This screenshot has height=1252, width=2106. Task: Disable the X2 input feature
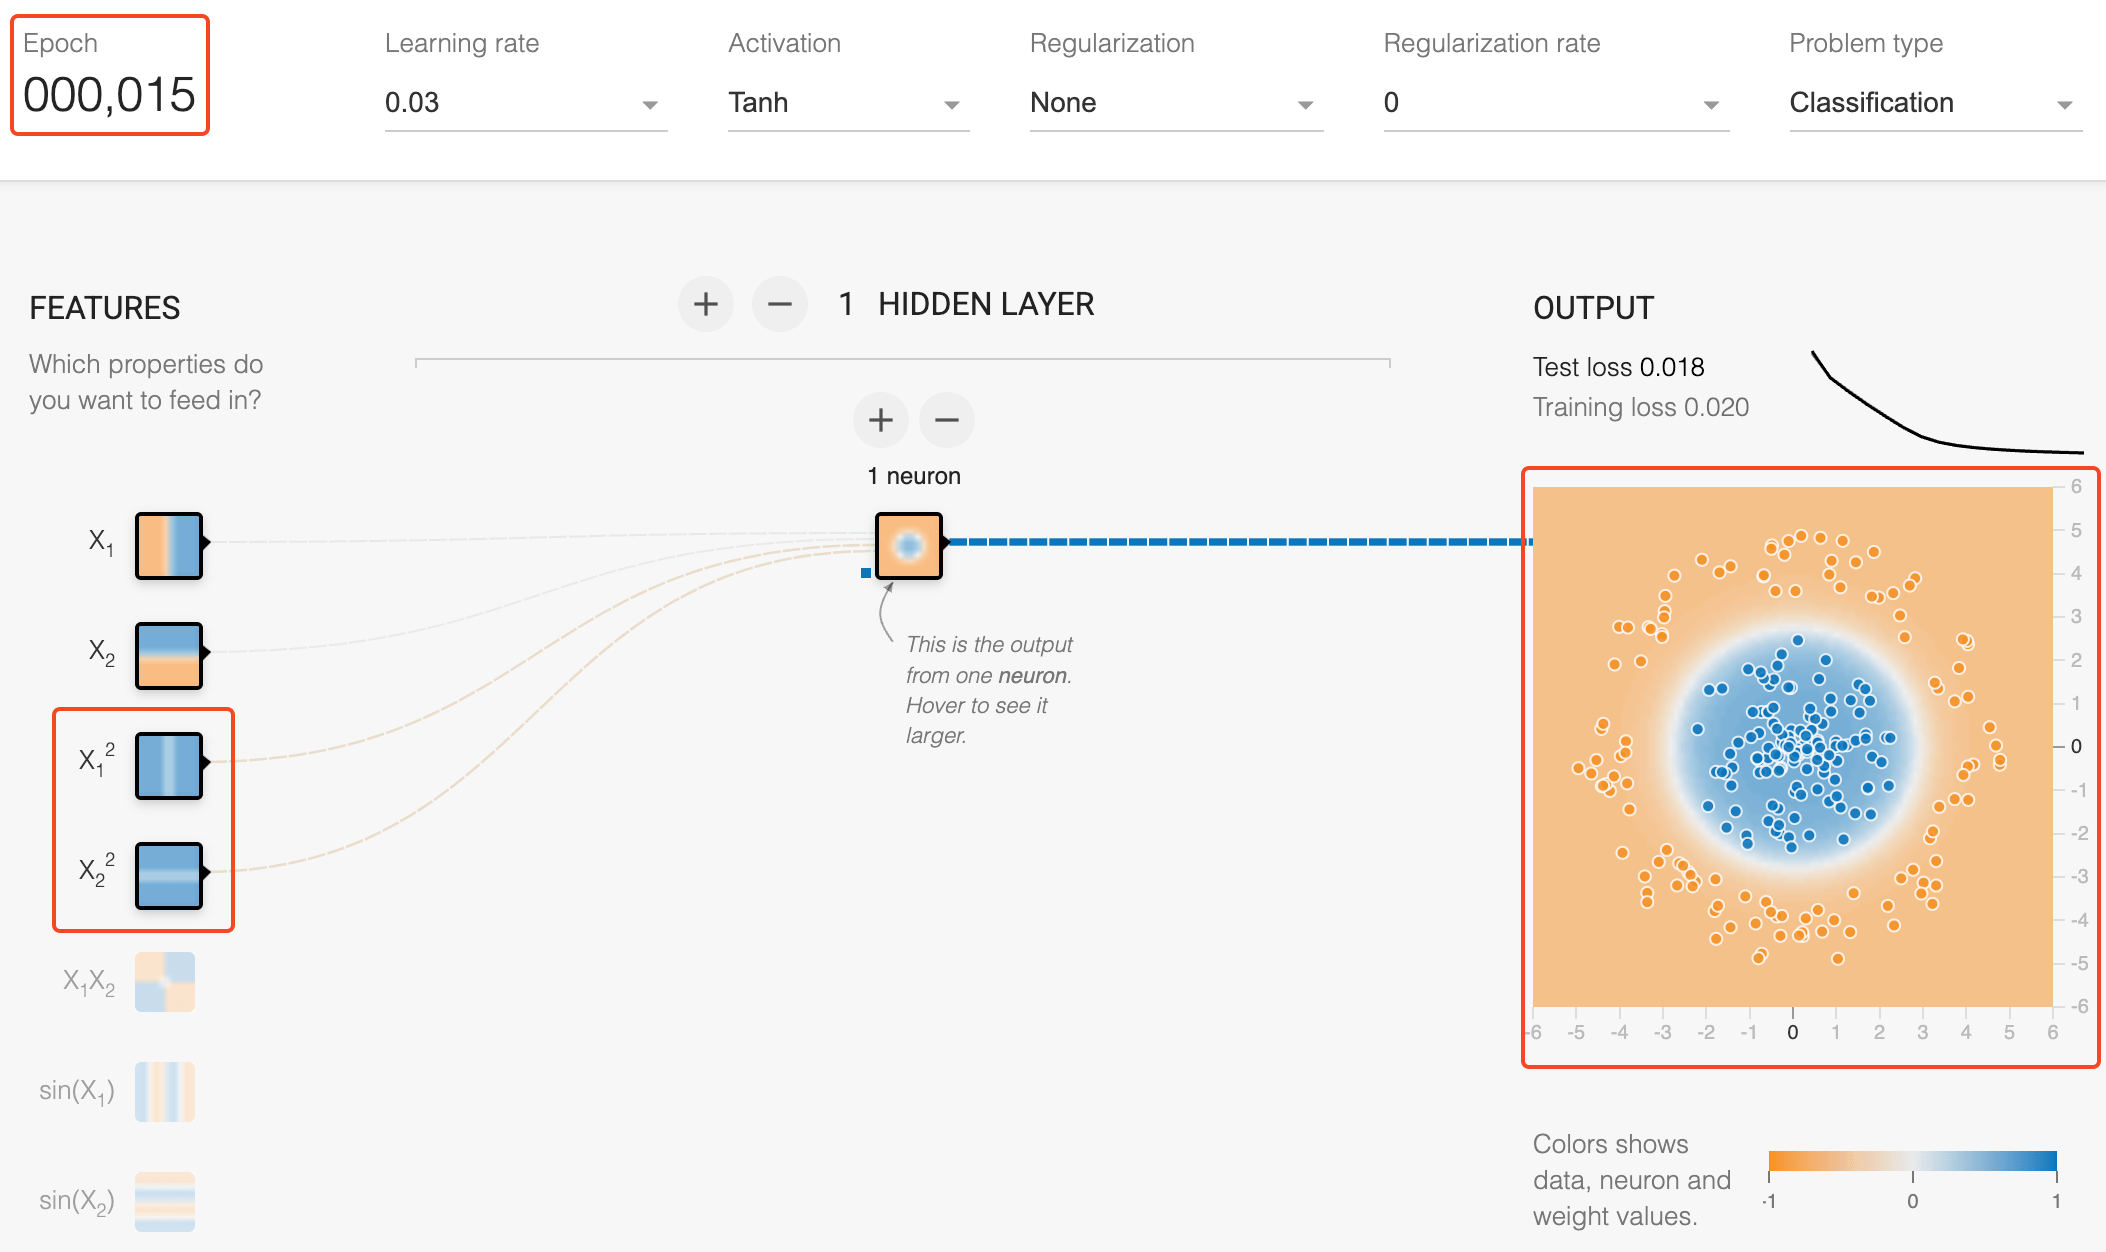(x=168, y=656)
